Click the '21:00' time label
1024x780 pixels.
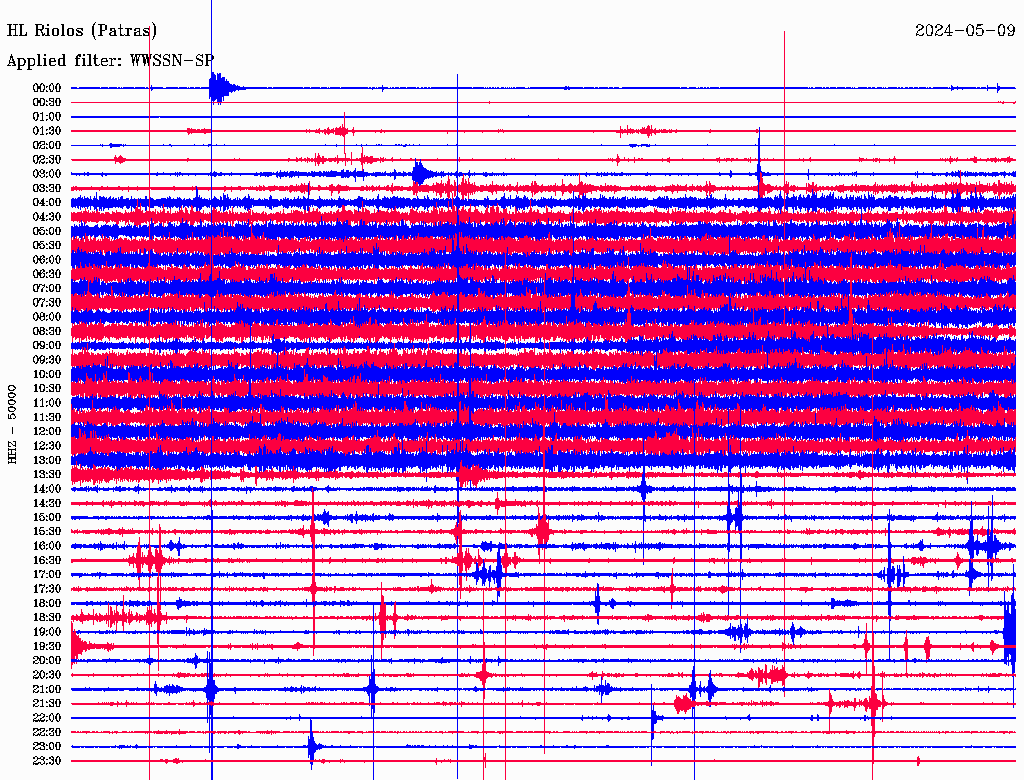click(x=47, y=689)
